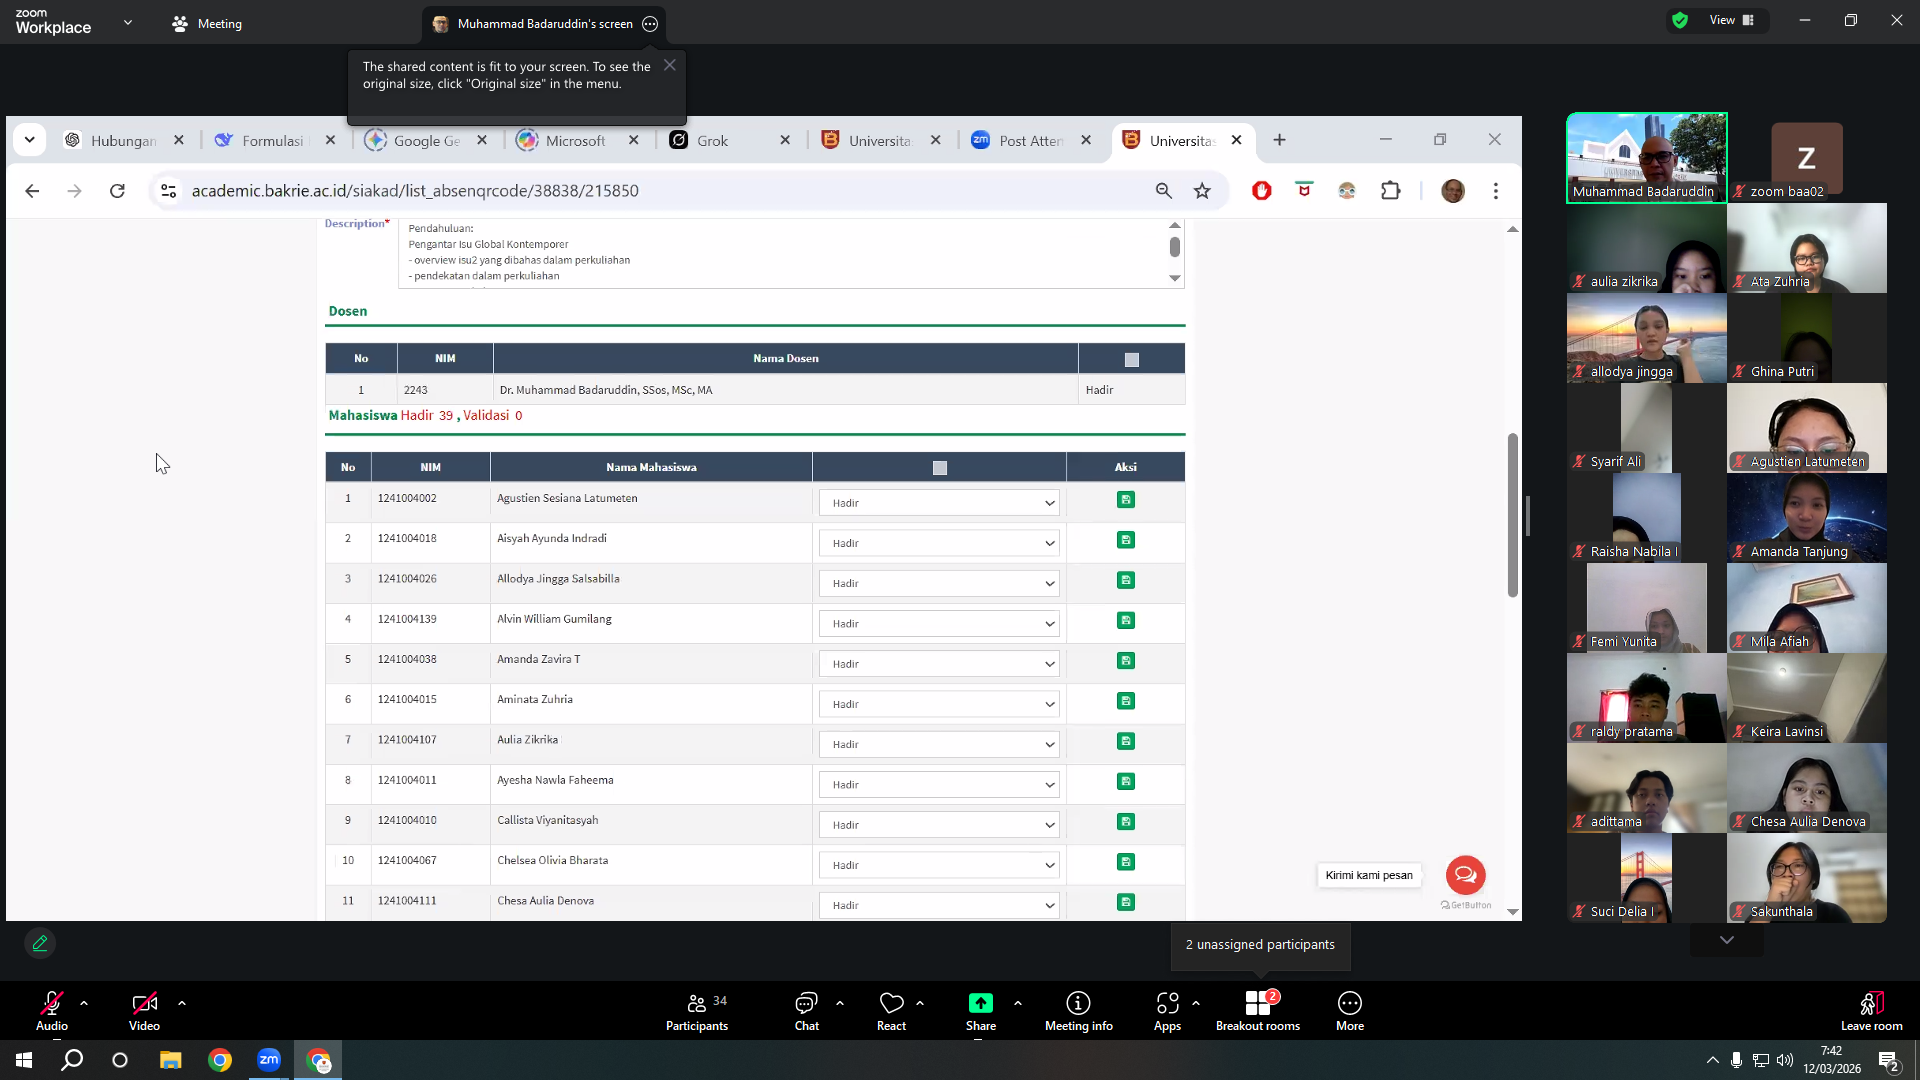Open the red chat message bubble

1465,875
